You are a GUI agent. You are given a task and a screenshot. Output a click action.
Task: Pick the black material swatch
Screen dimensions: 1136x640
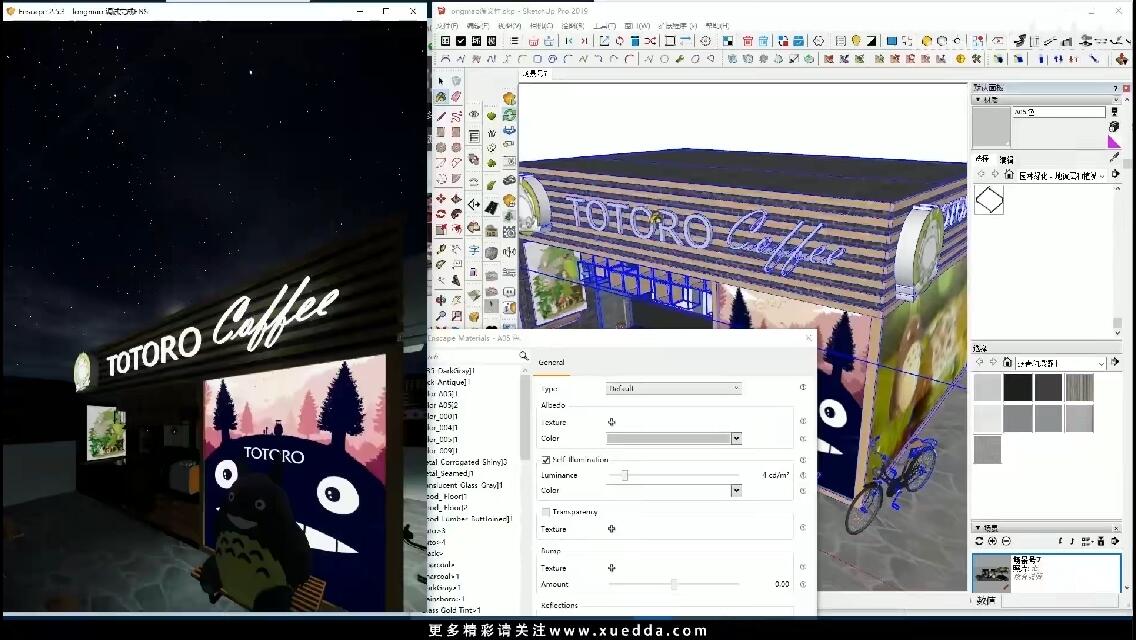(x=1018, y=387)
